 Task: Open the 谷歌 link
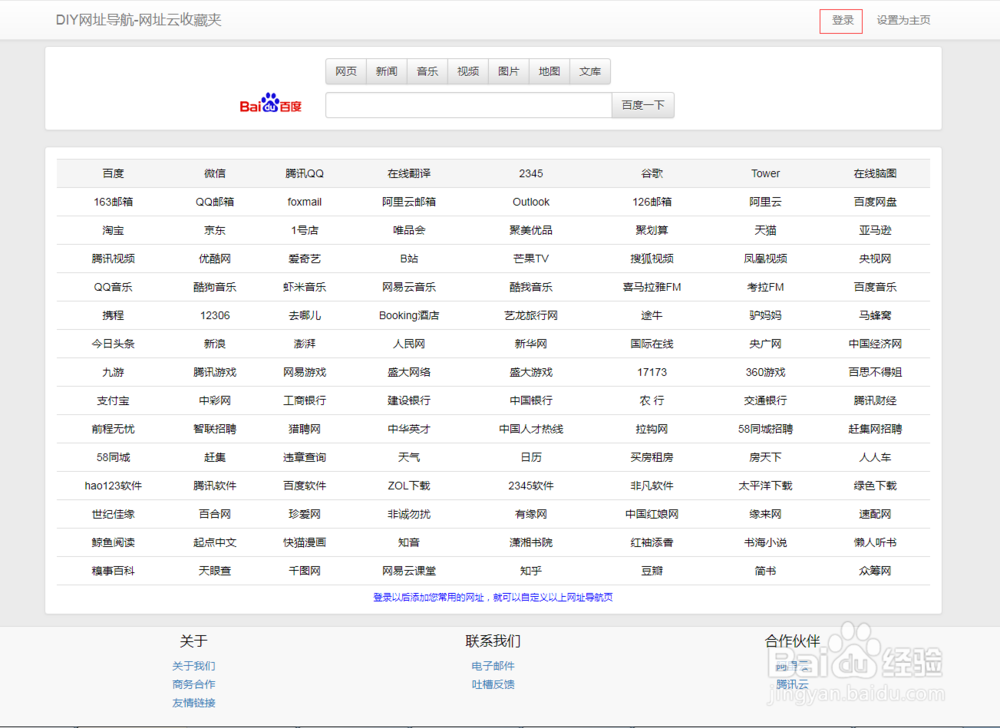652,173
